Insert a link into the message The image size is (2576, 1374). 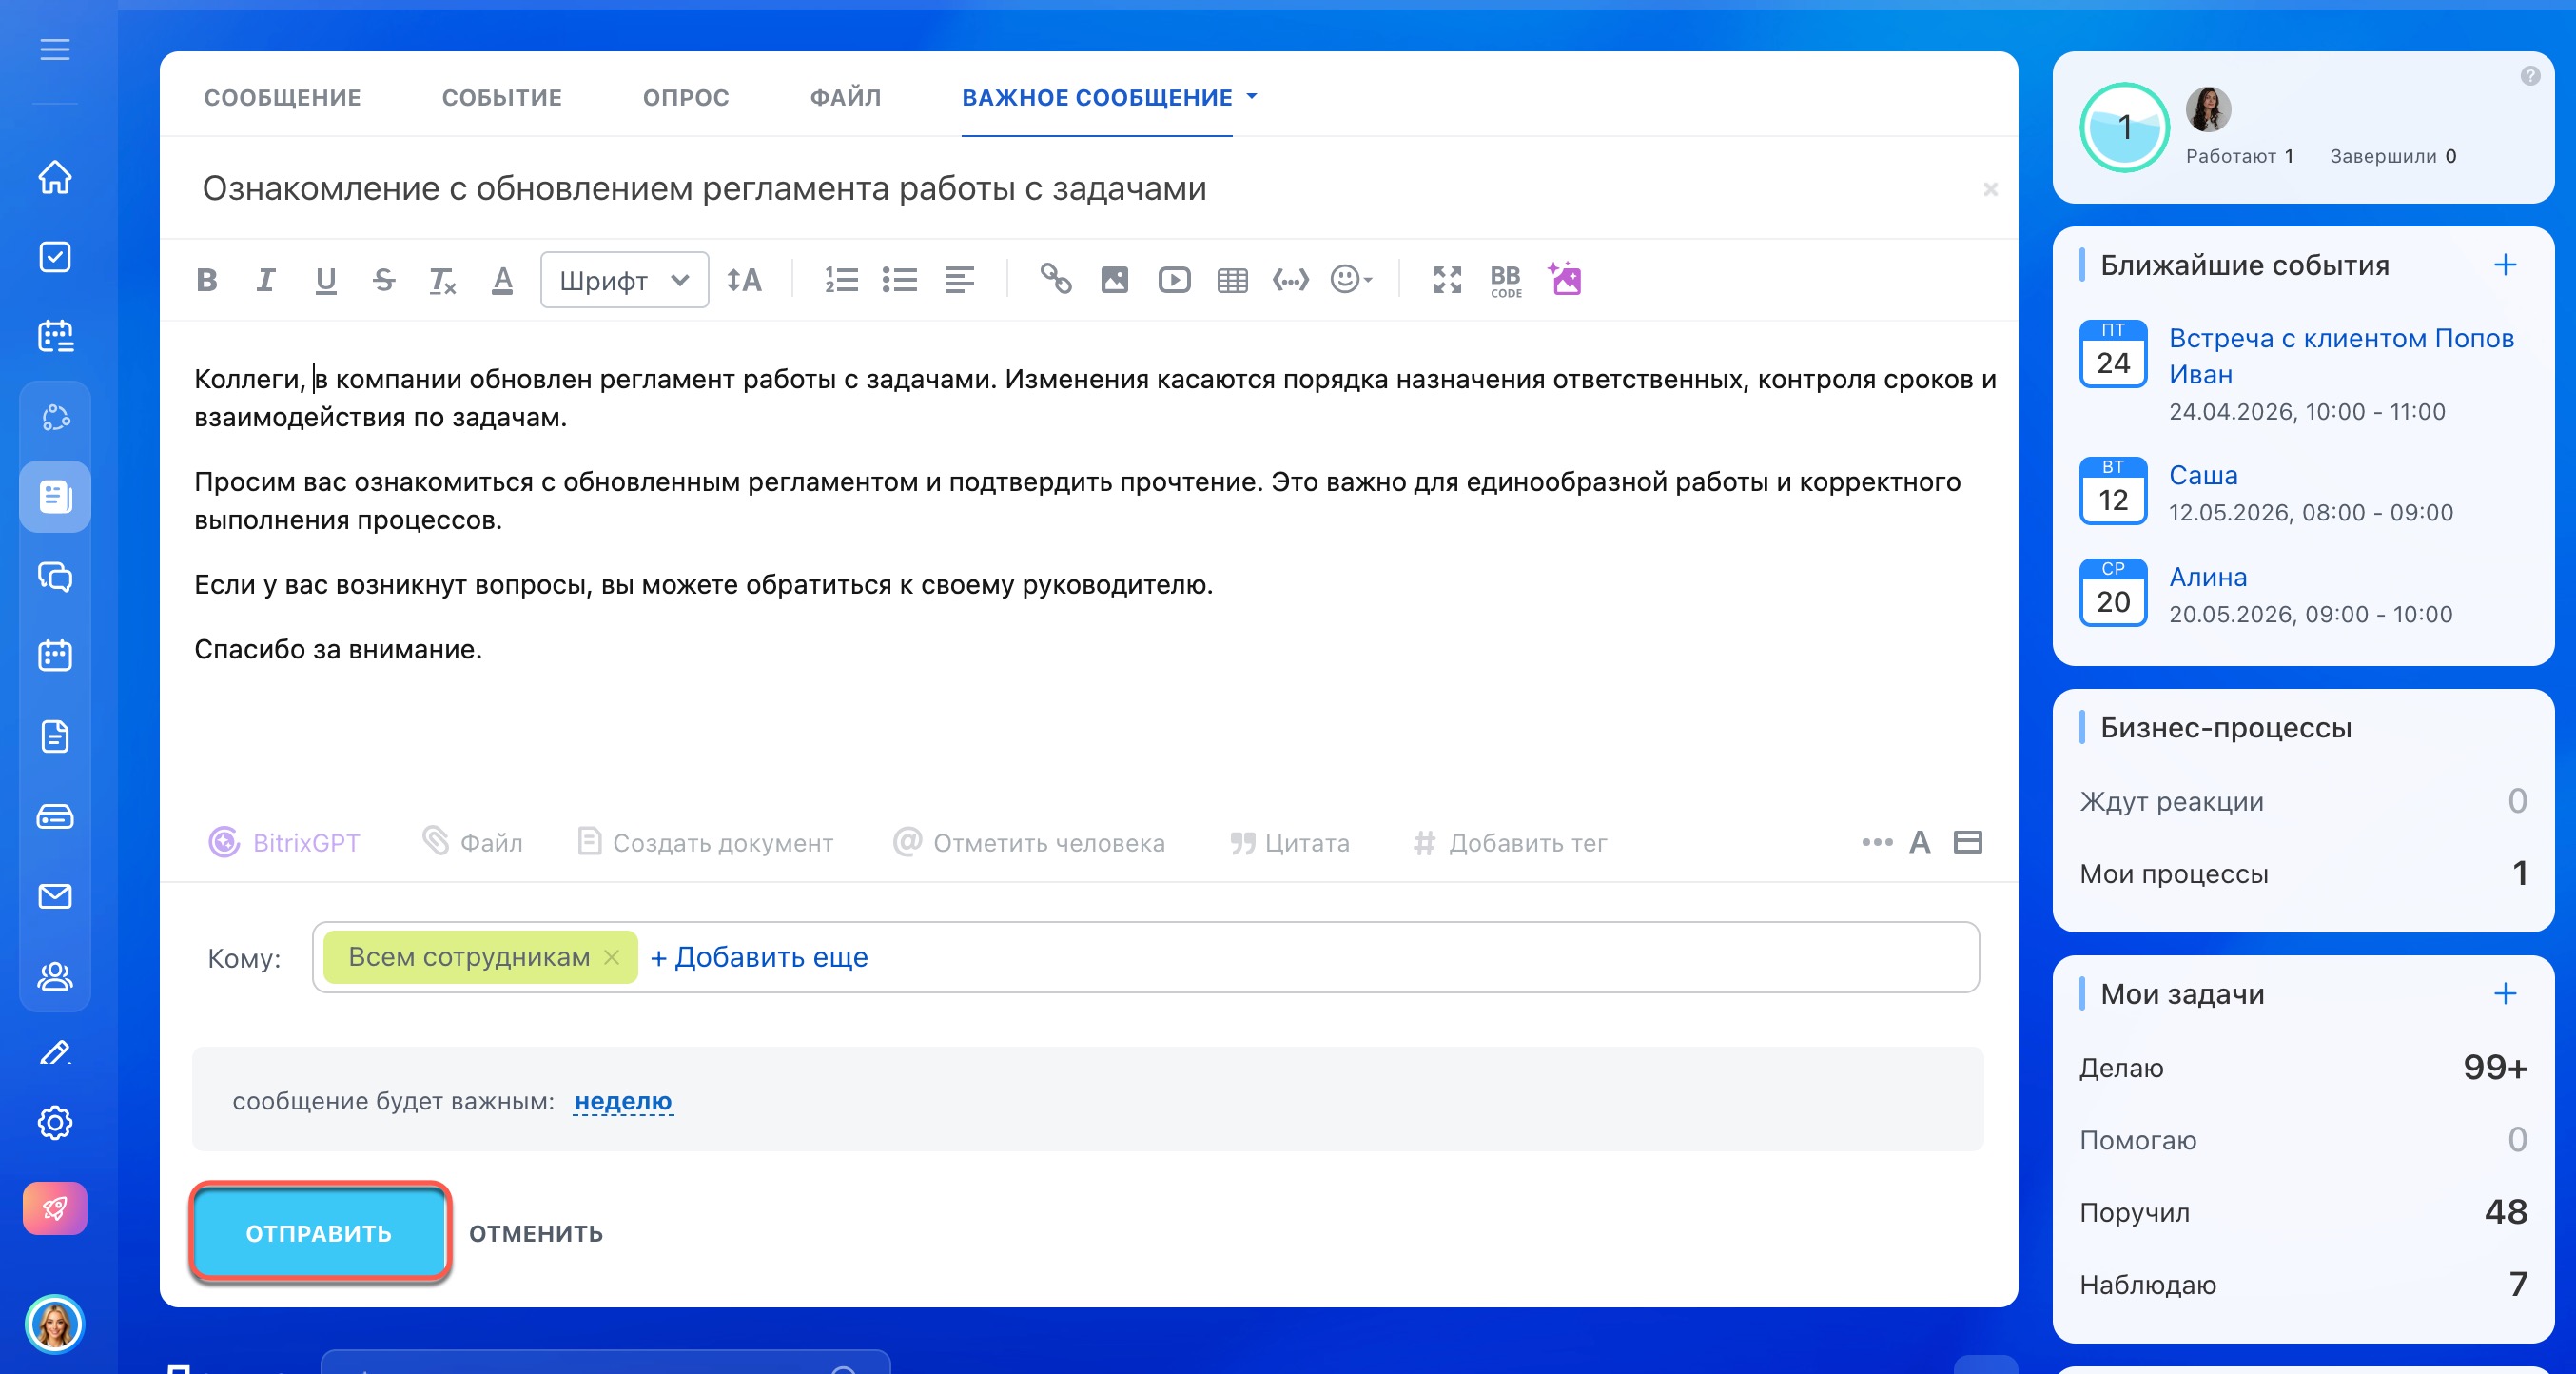coord(1055,279)
